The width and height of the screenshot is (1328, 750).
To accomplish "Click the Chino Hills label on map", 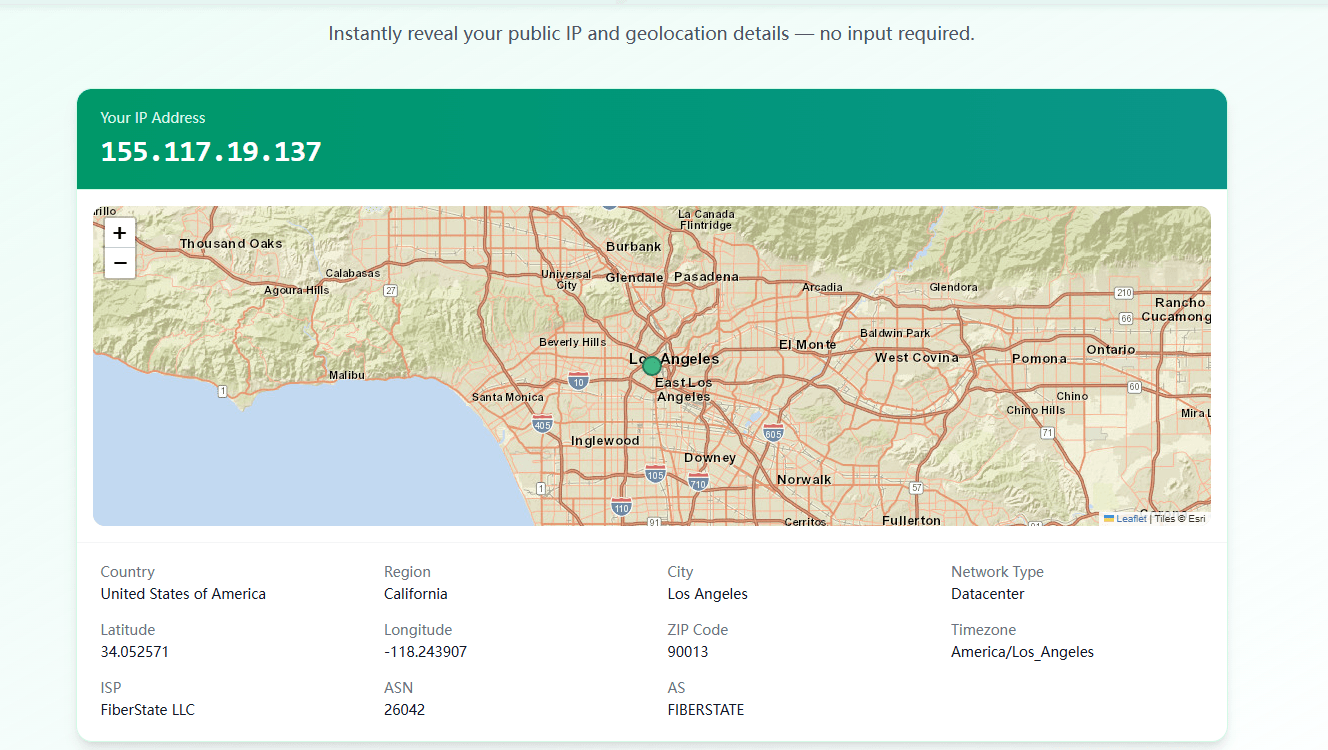I will pos(1036,410).
